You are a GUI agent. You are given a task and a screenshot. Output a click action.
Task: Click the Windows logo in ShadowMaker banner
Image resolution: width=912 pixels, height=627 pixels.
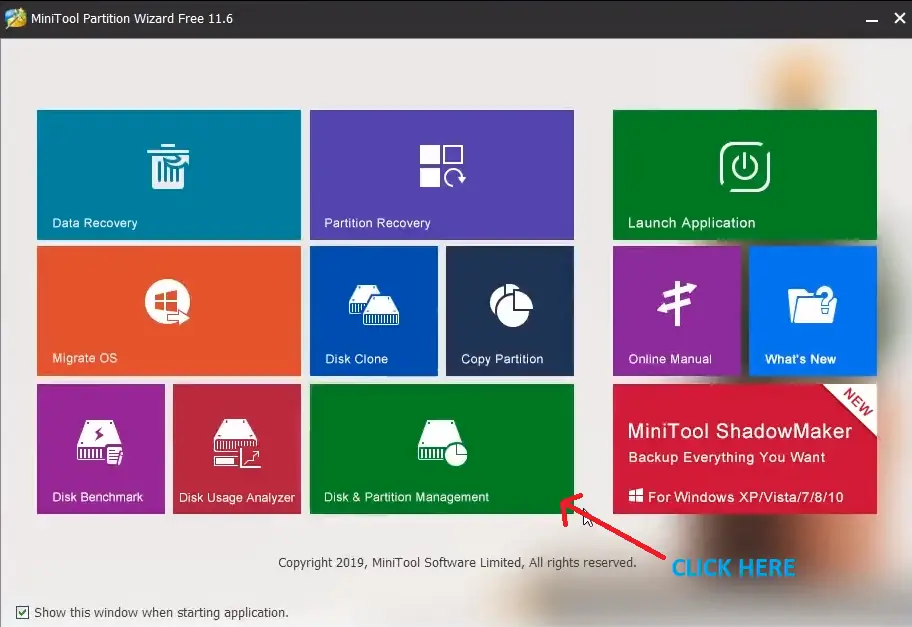point(635,496)
